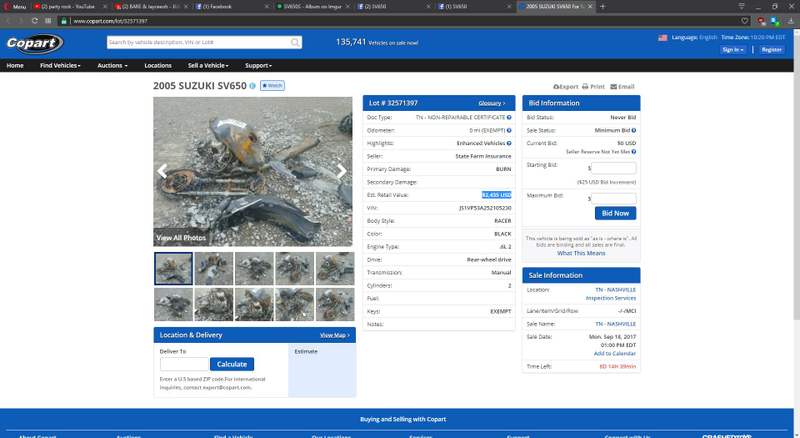
Task: Switch to BARE & Jaysaesh tab
Action: (151, 7)
